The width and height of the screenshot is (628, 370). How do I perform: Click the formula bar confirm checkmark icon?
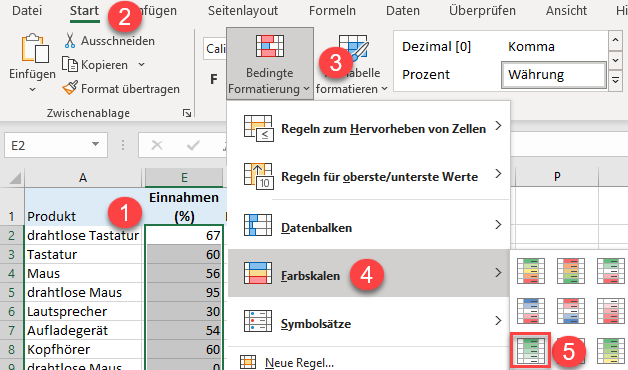click(193, 145)
